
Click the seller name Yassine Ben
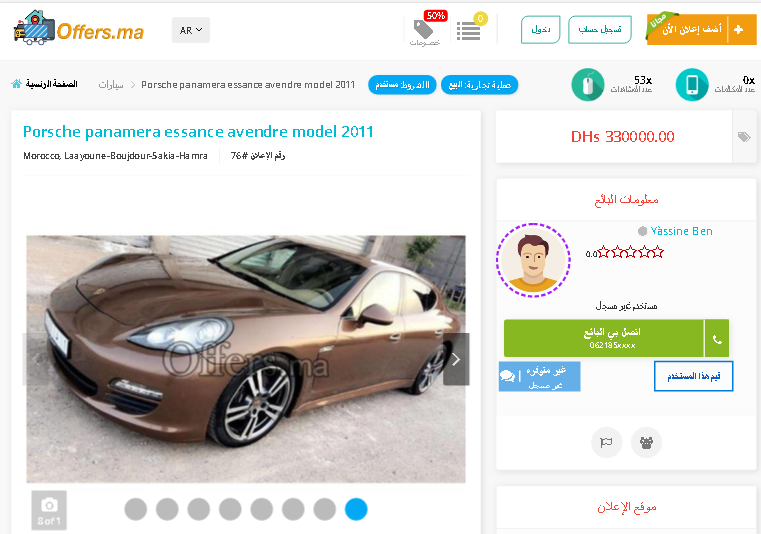click(681, 231)
